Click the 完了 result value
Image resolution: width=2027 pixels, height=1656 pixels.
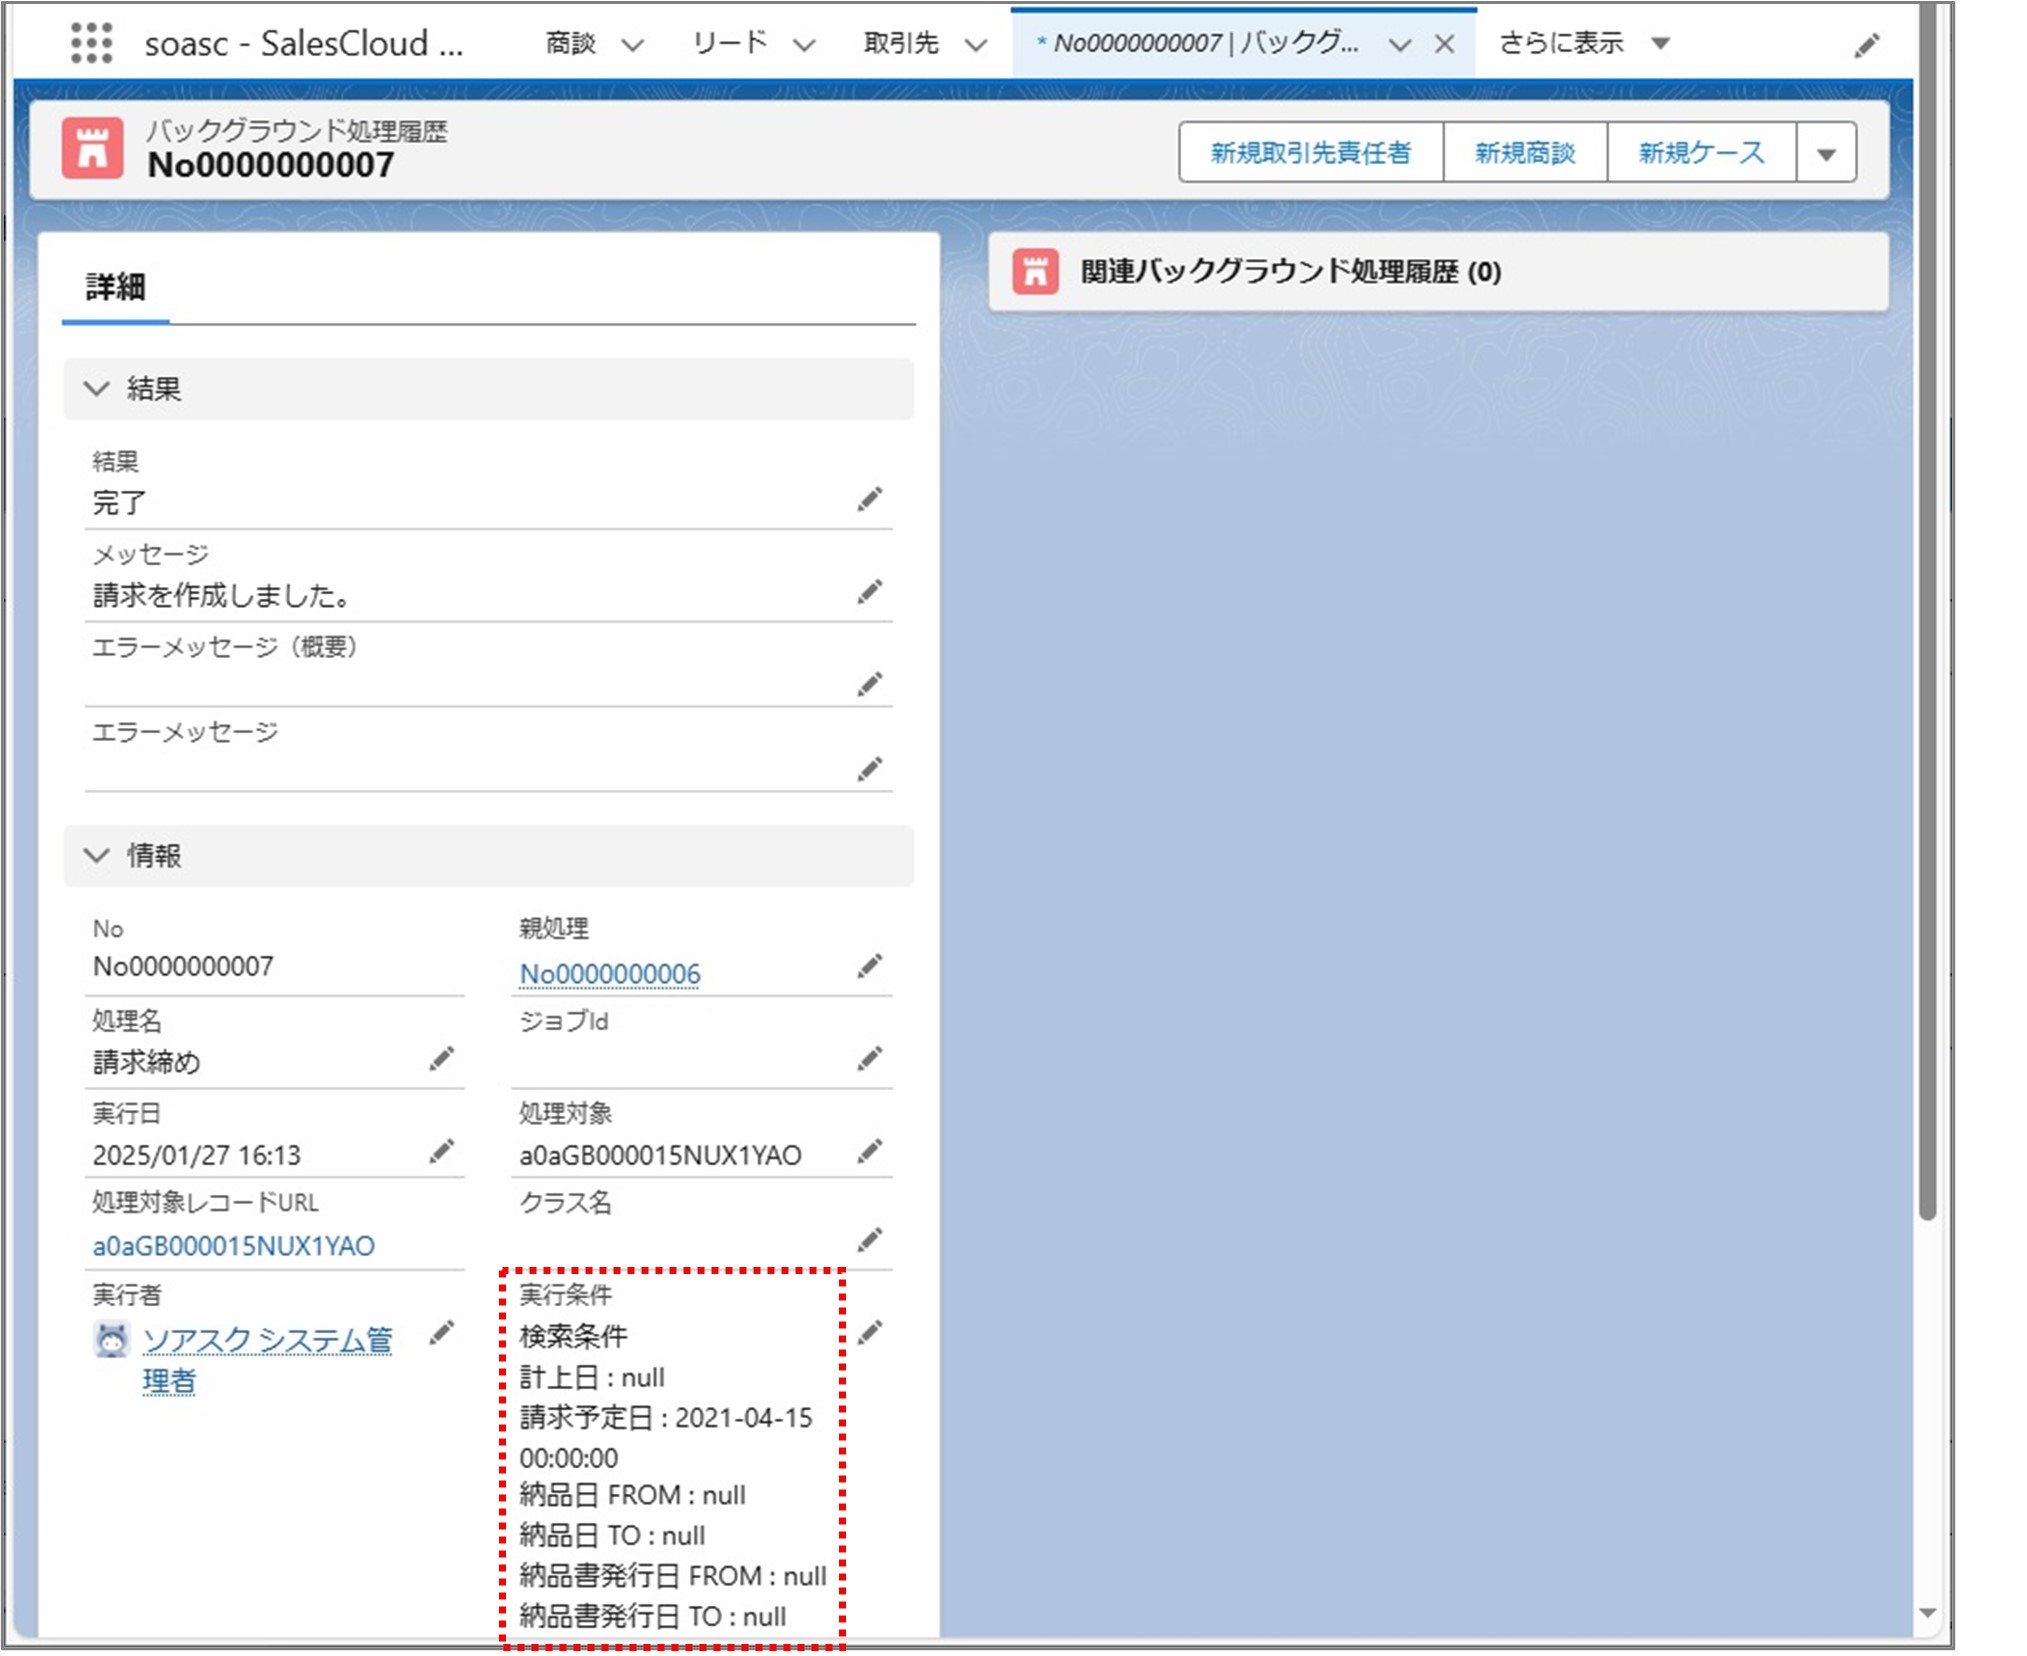(x=119, y=502)
